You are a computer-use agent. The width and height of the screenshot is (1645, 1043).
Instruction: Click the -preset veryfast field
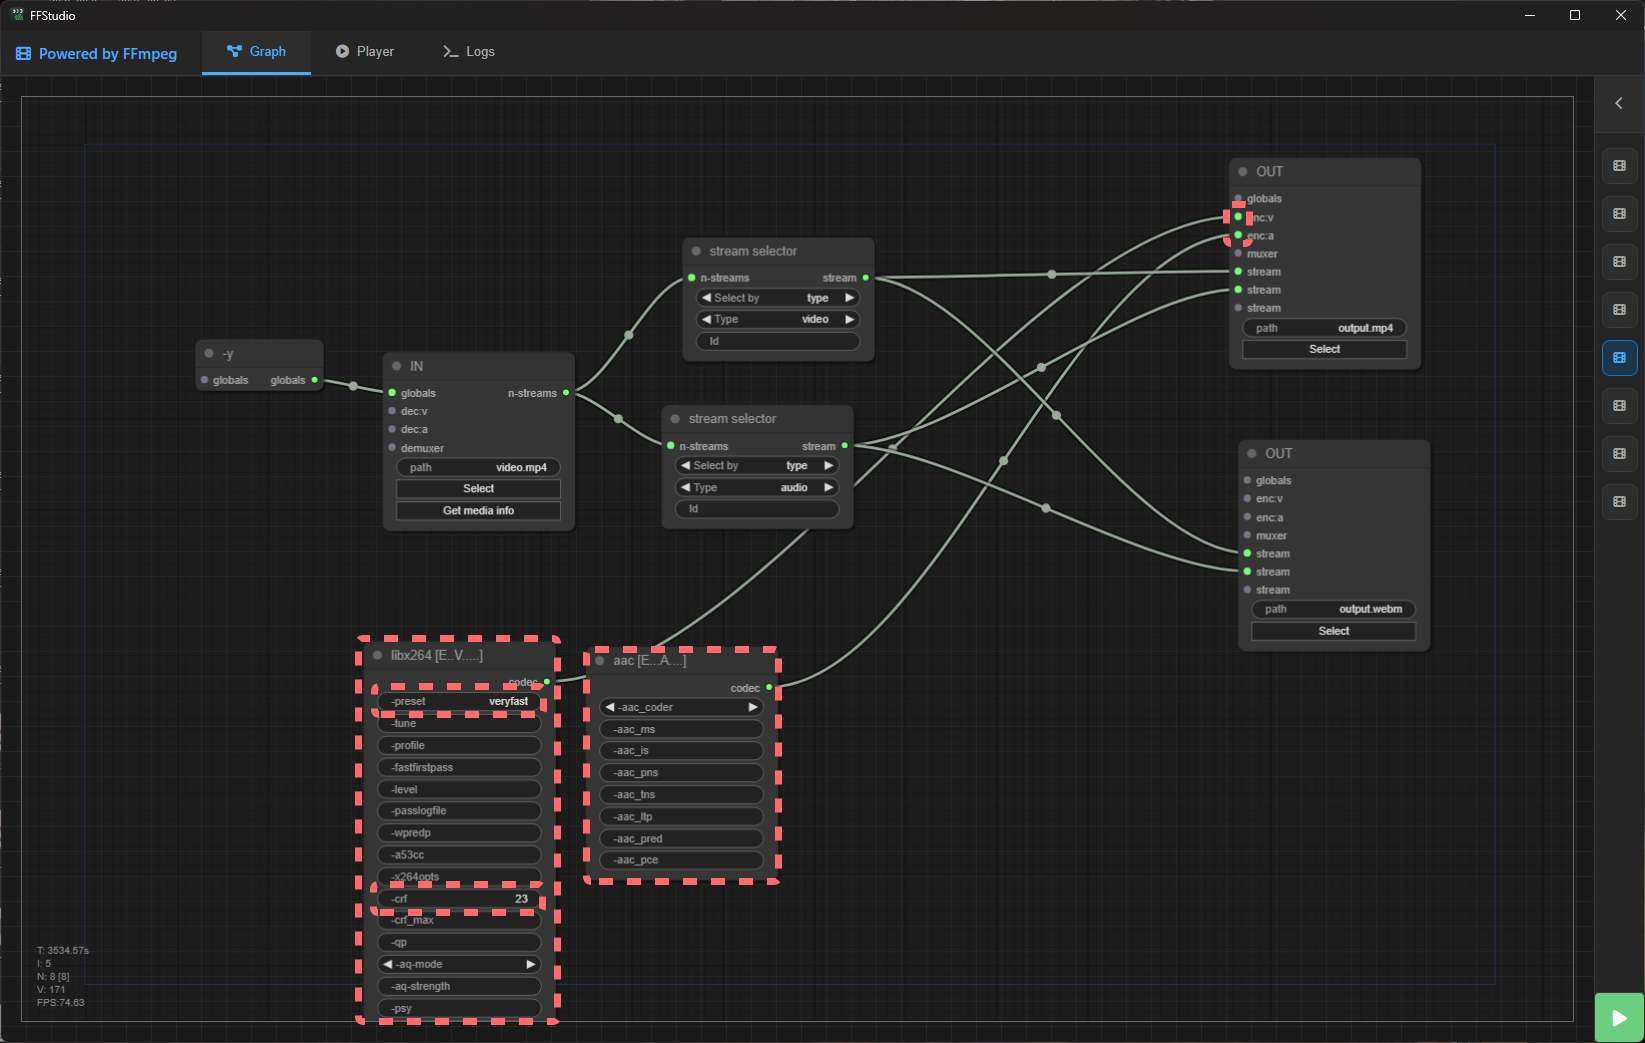[x=459, y=701]
